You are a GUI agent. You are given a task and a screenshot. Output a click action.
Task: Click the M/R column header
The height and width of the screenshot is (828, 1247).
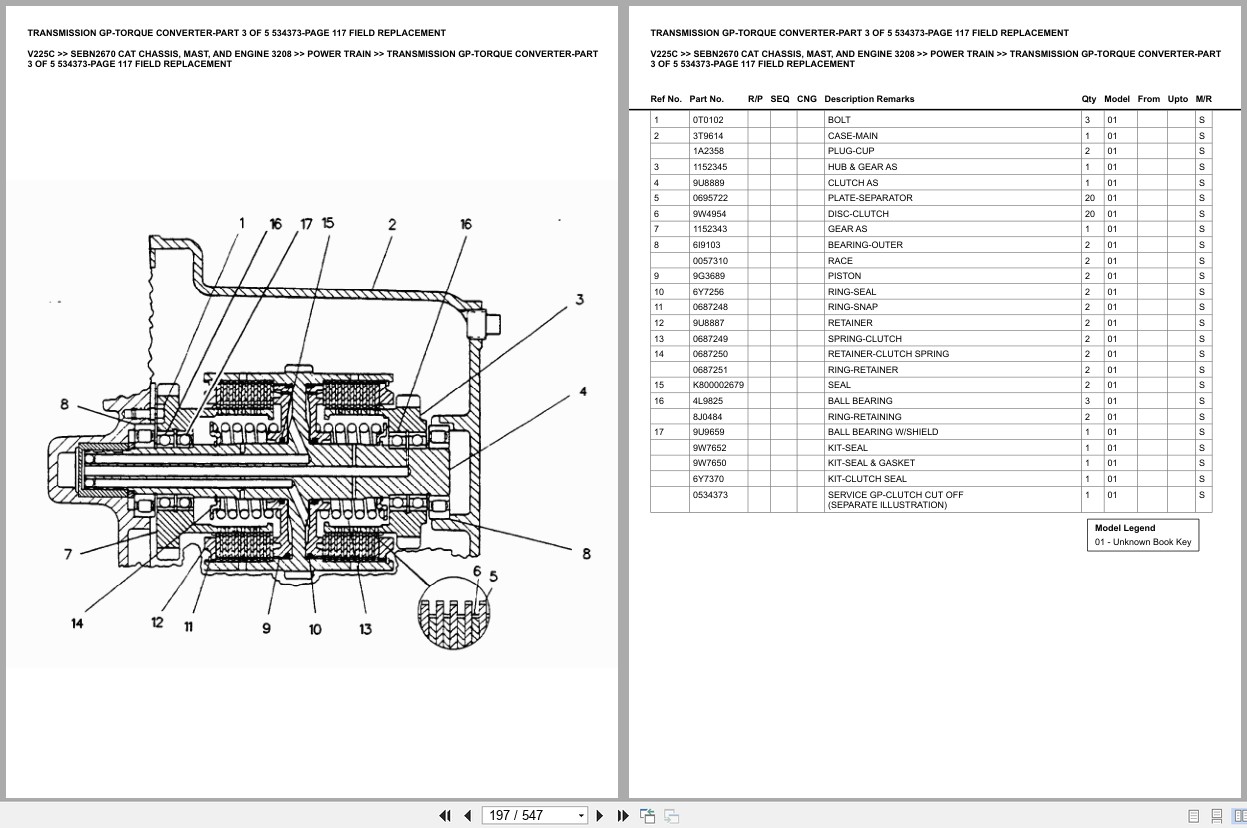1203,99
